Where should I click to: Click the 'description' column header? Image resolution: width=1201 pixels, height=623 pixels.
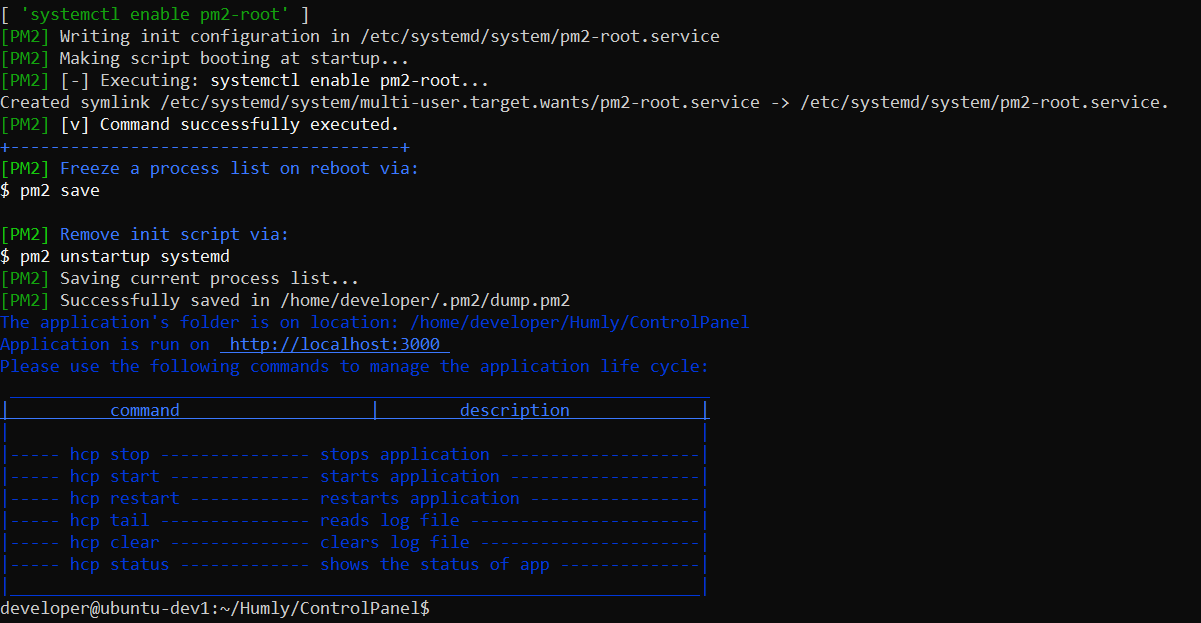coord(515,409)
